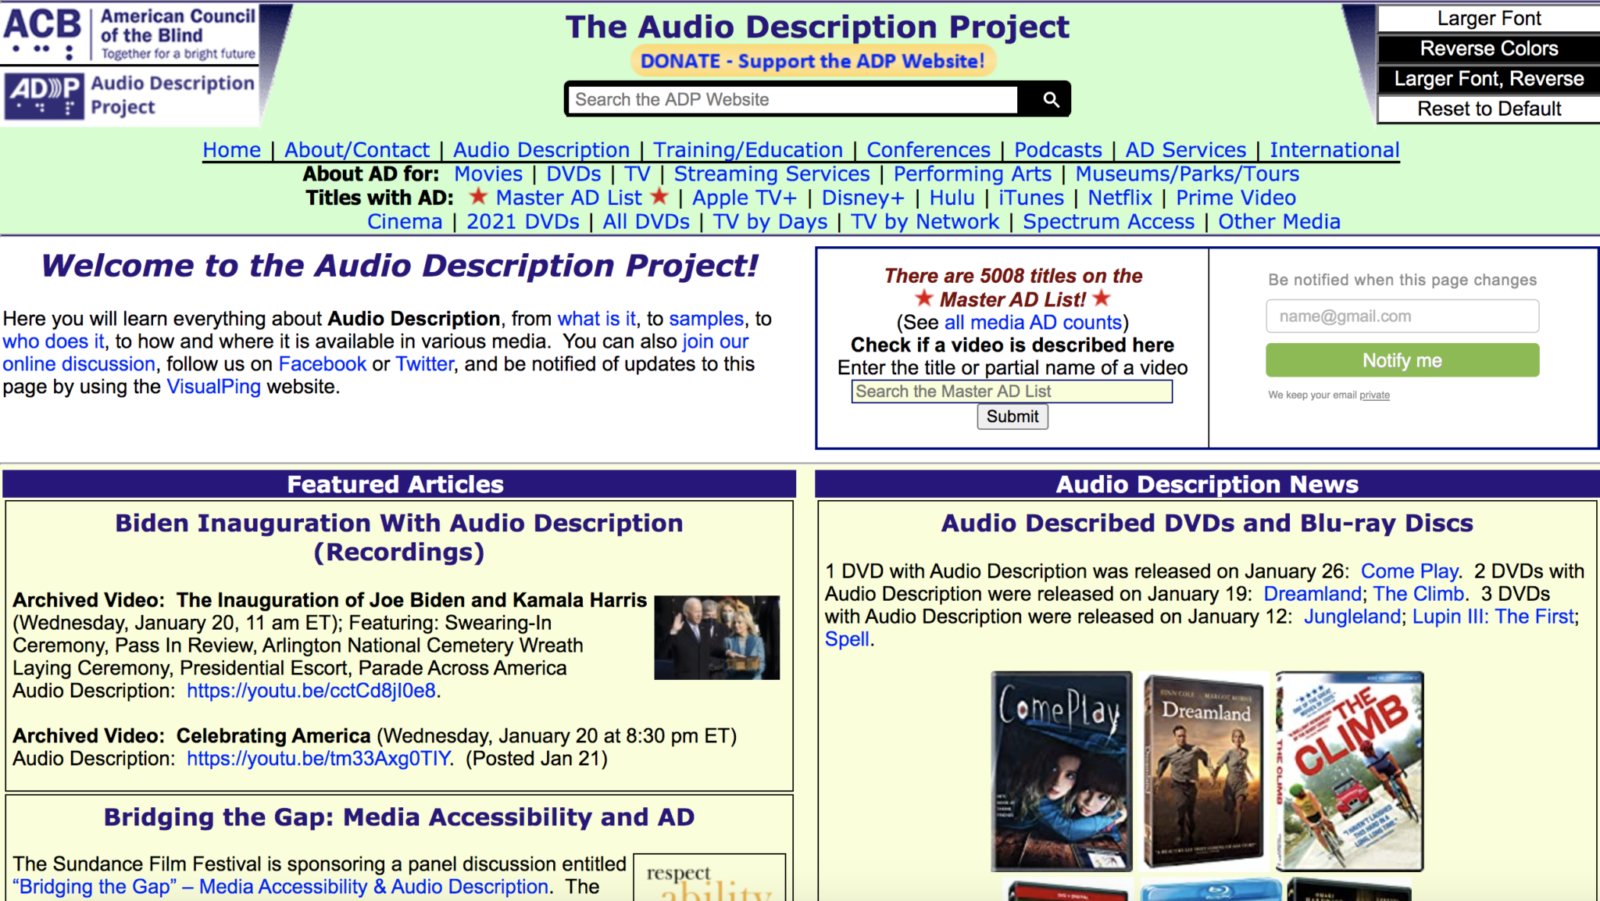Open the AD Services menu
The height and width of the screenshot is (901, 1600).
pos(1186,150)
